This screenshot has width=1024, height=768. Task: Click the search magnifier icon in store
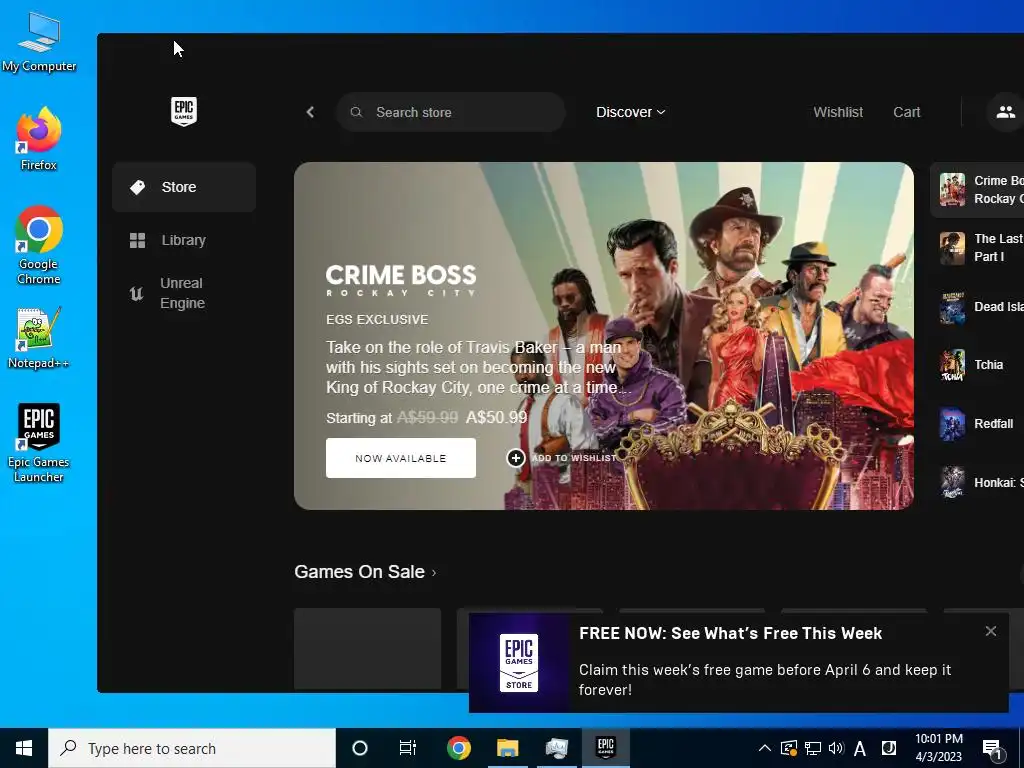click(356, 112)
